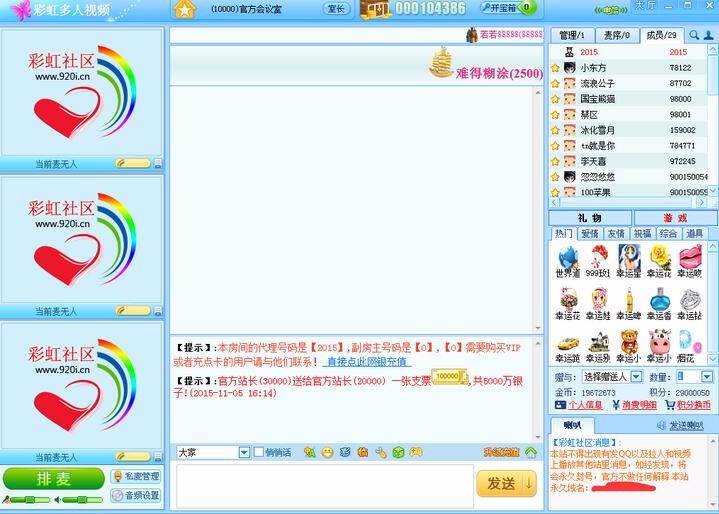Click the search magnifier above member list
719x514 pixels.
(694, 35)
